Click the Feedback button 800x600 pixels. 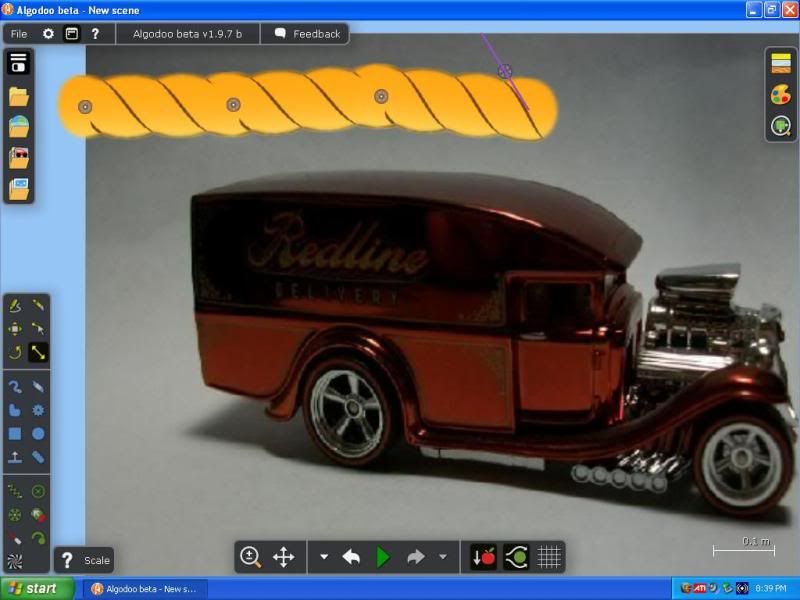coord(307,34)
